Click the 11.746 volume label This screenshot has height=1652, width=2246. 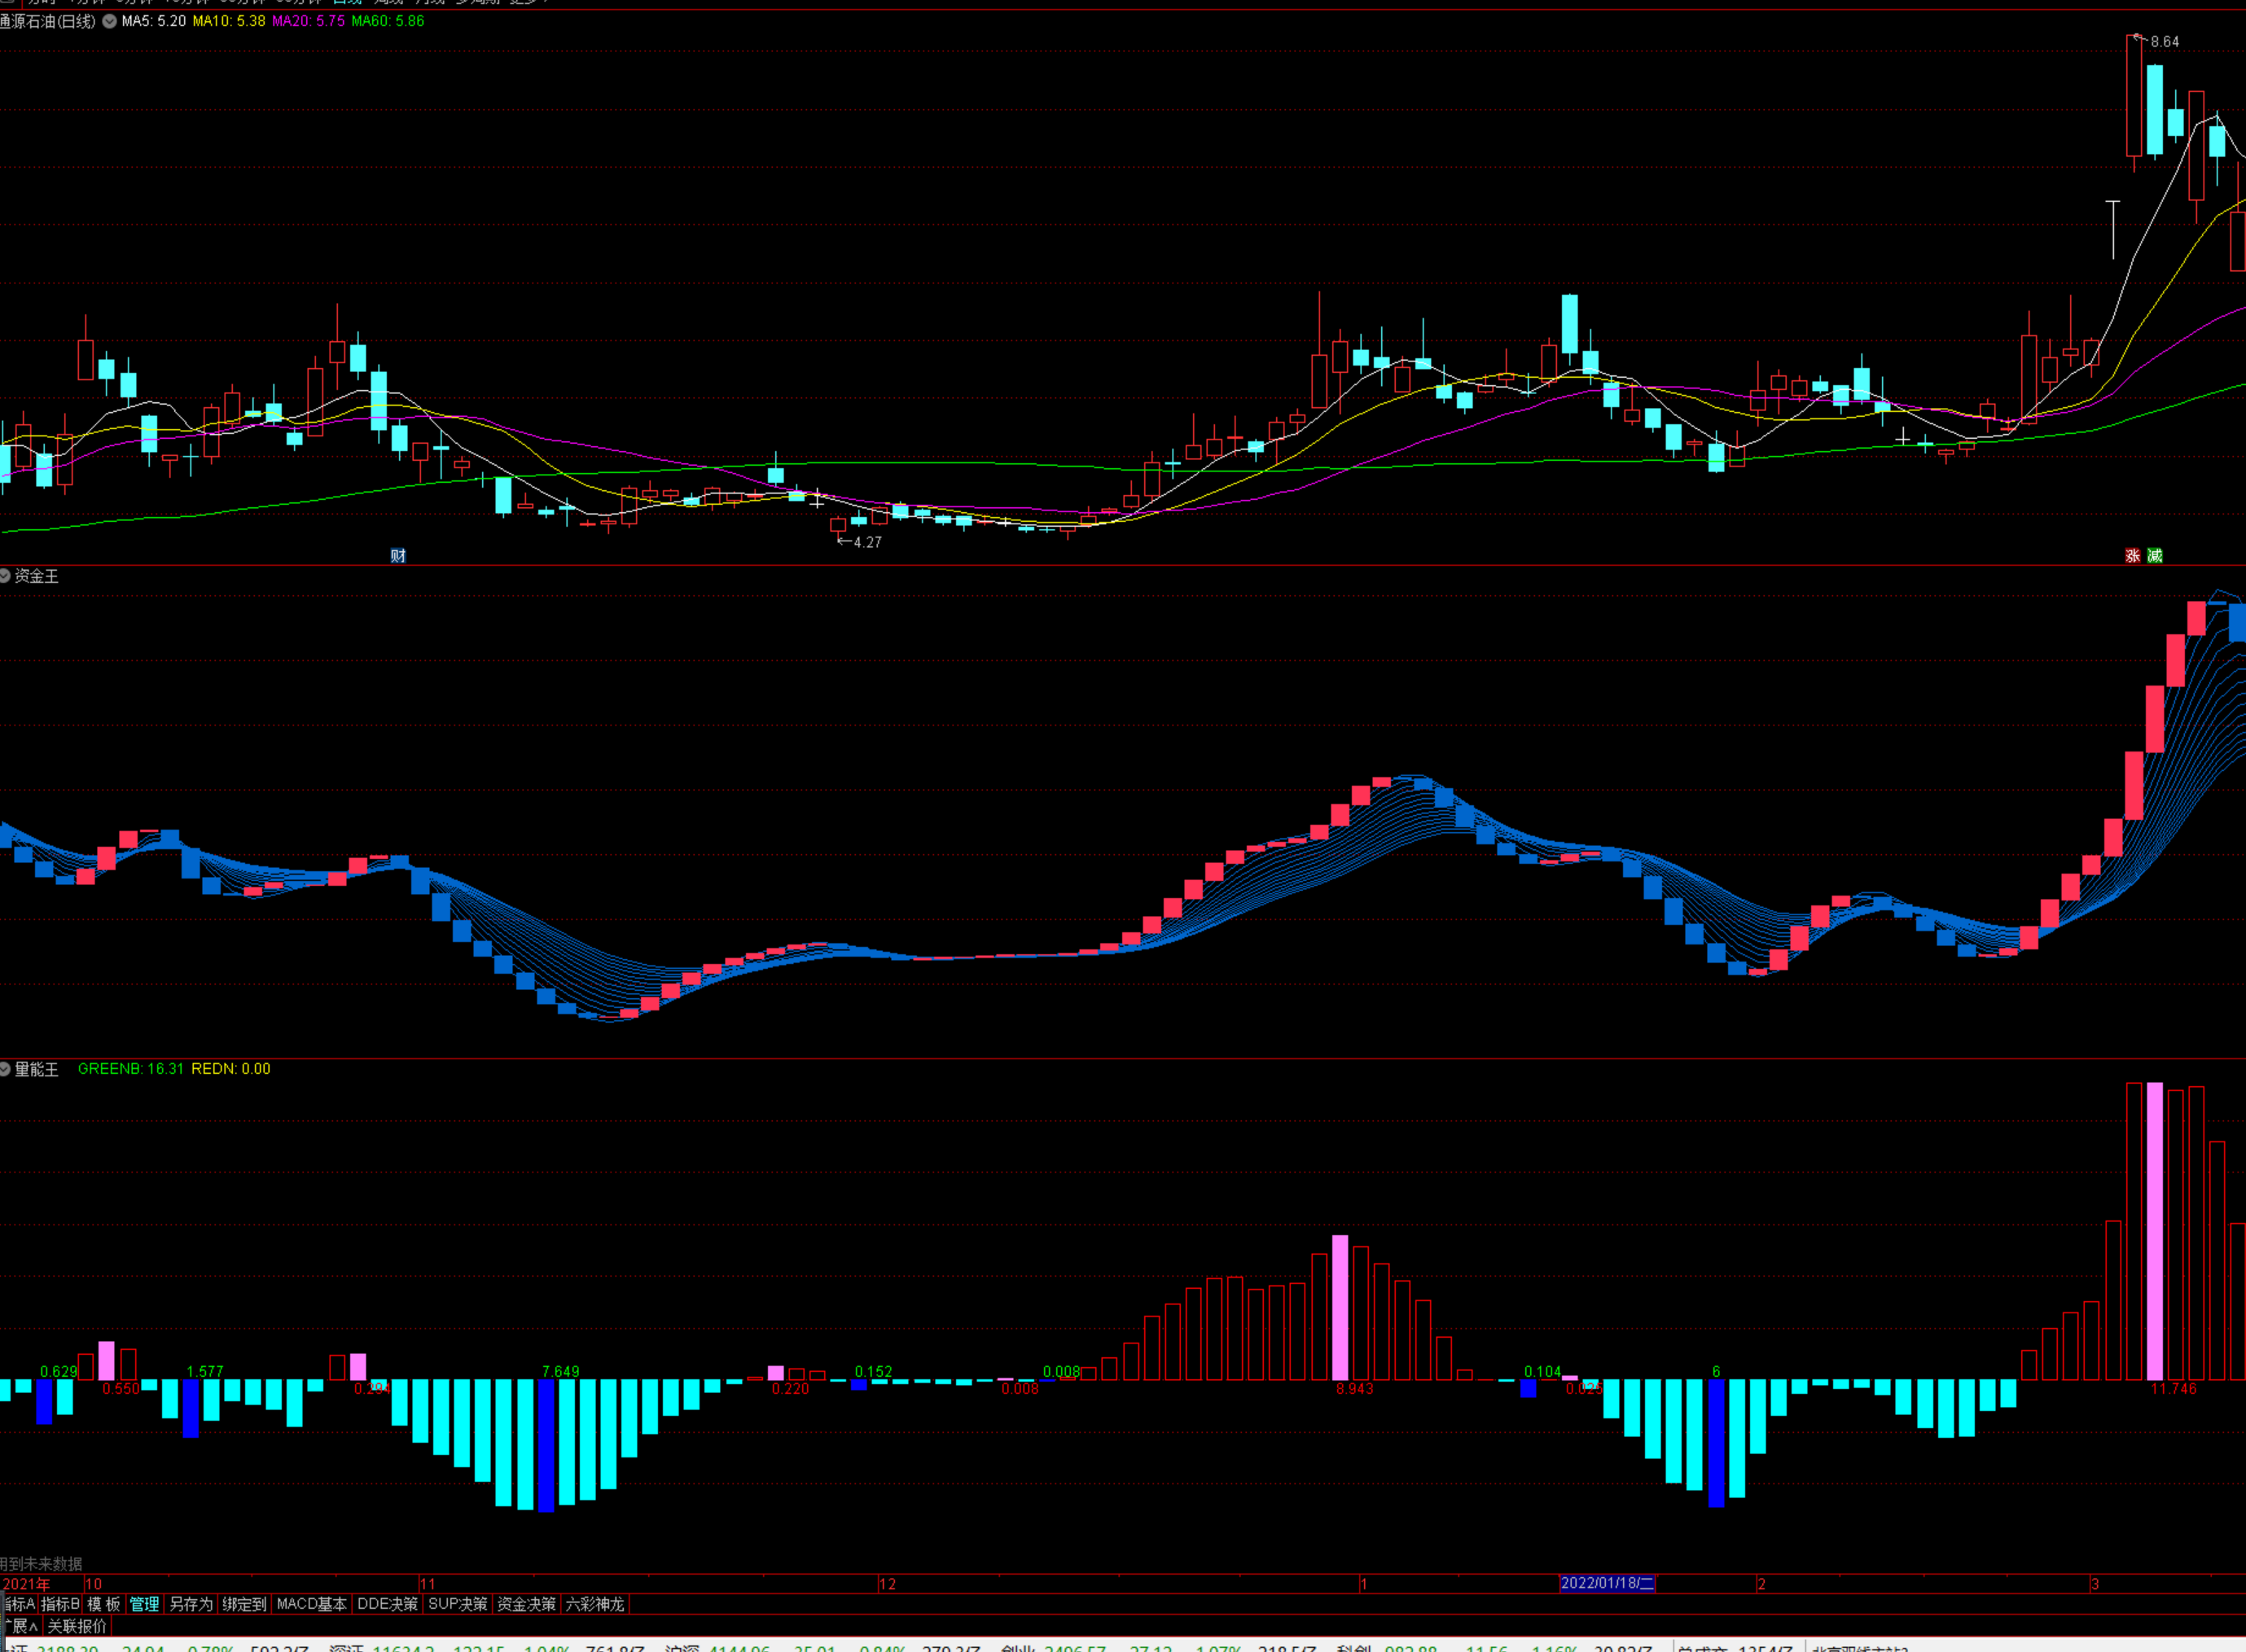click(2173, 1389)
